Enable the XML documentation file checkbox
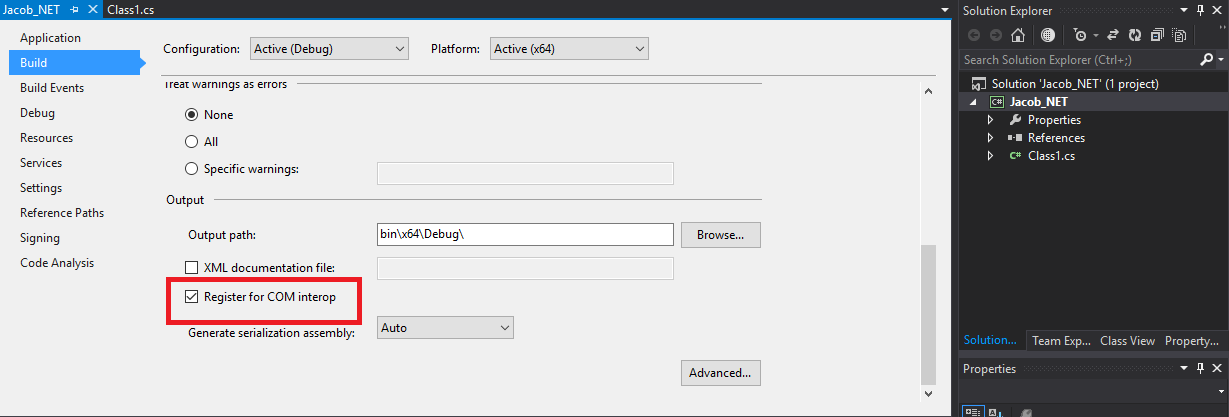 click(193, 268)
